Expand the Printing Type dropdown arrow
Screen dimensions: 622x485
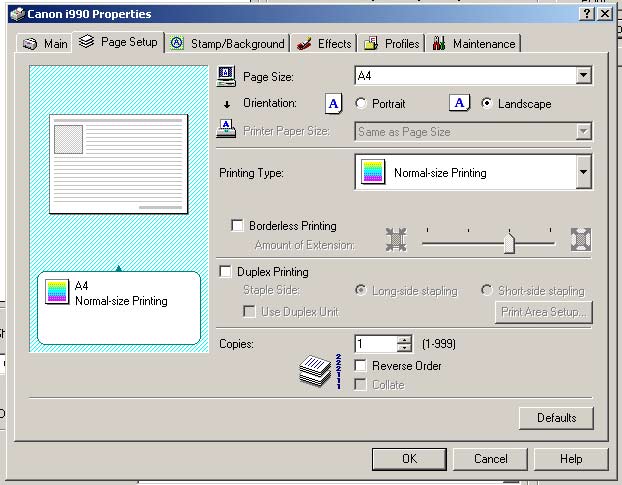pyautogui.click(x=584, y=172)
